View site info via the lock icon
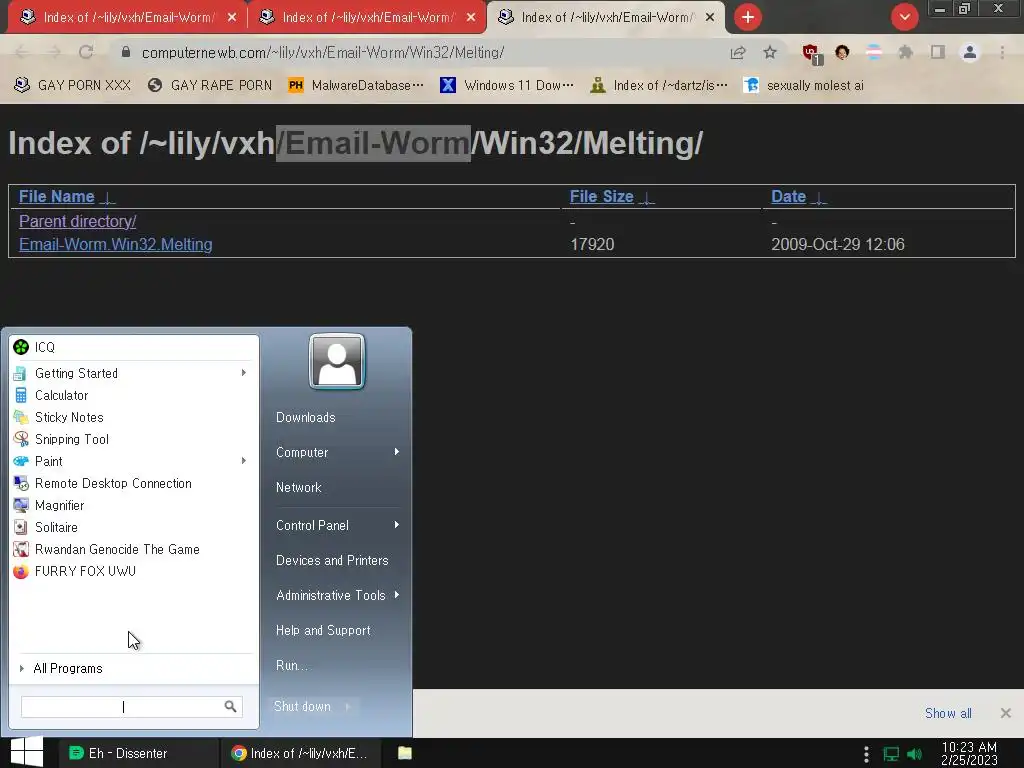 click(x=126, y=52)
